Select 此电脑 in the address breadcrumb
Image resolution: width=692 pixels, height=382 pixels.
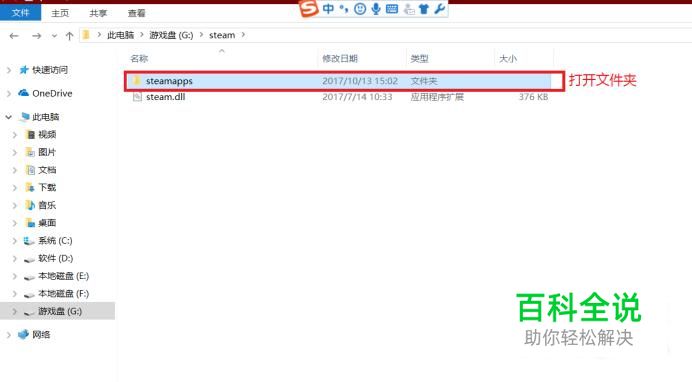pos(120,35)
